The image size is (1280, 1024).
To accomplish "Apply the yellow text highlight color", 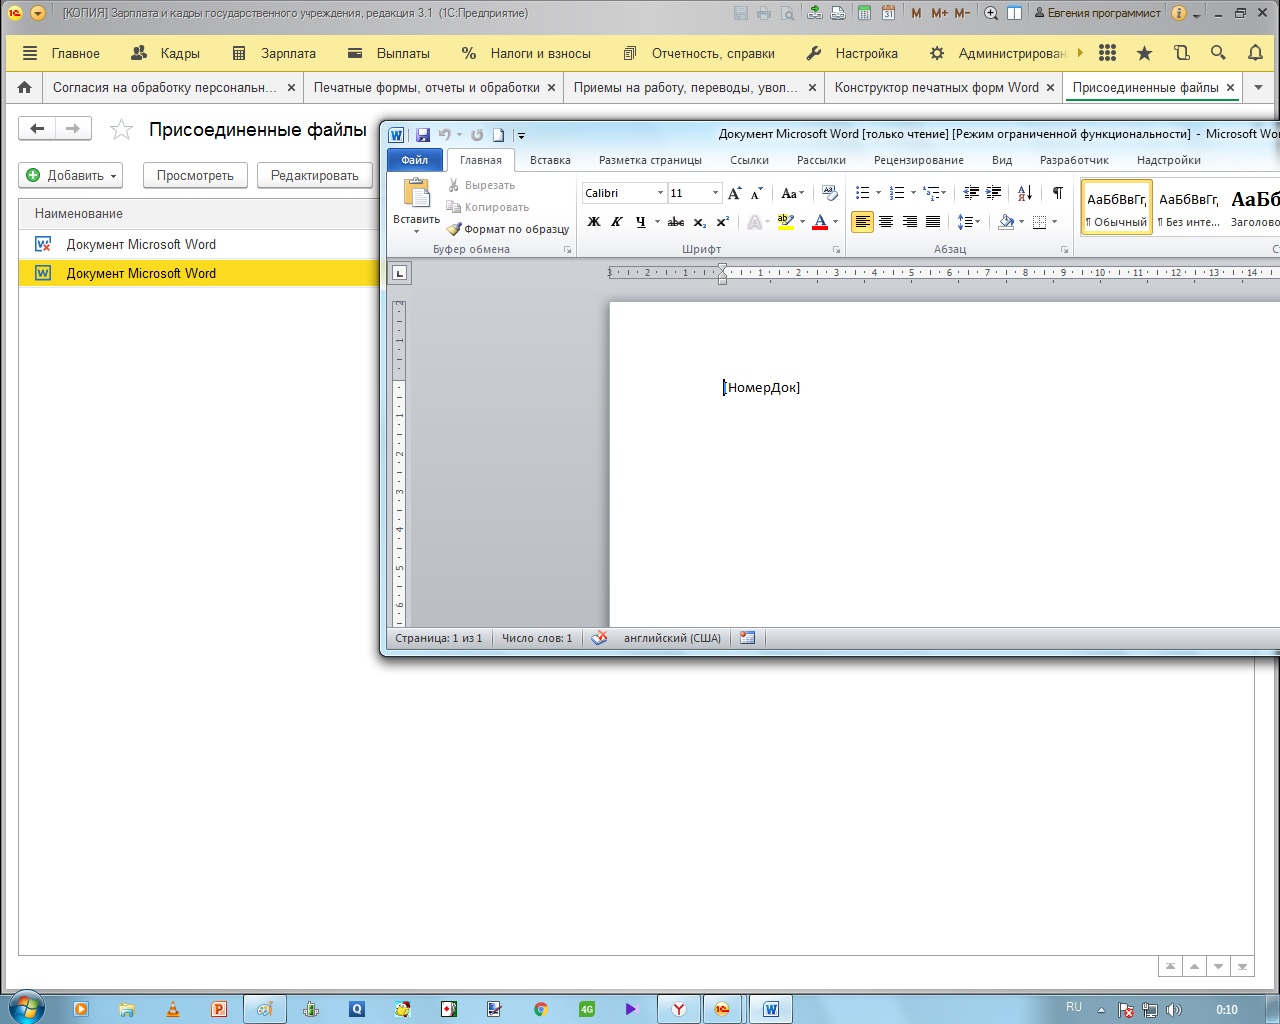I will point(786,222).
